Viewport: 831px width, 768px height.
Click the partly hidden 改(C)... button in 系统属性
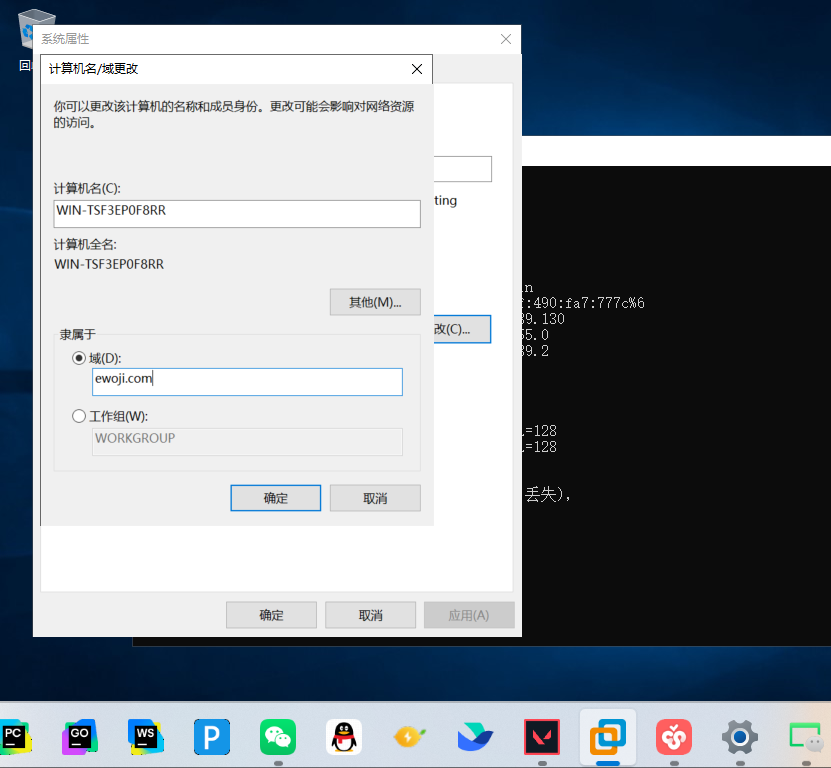coord(462,329)
